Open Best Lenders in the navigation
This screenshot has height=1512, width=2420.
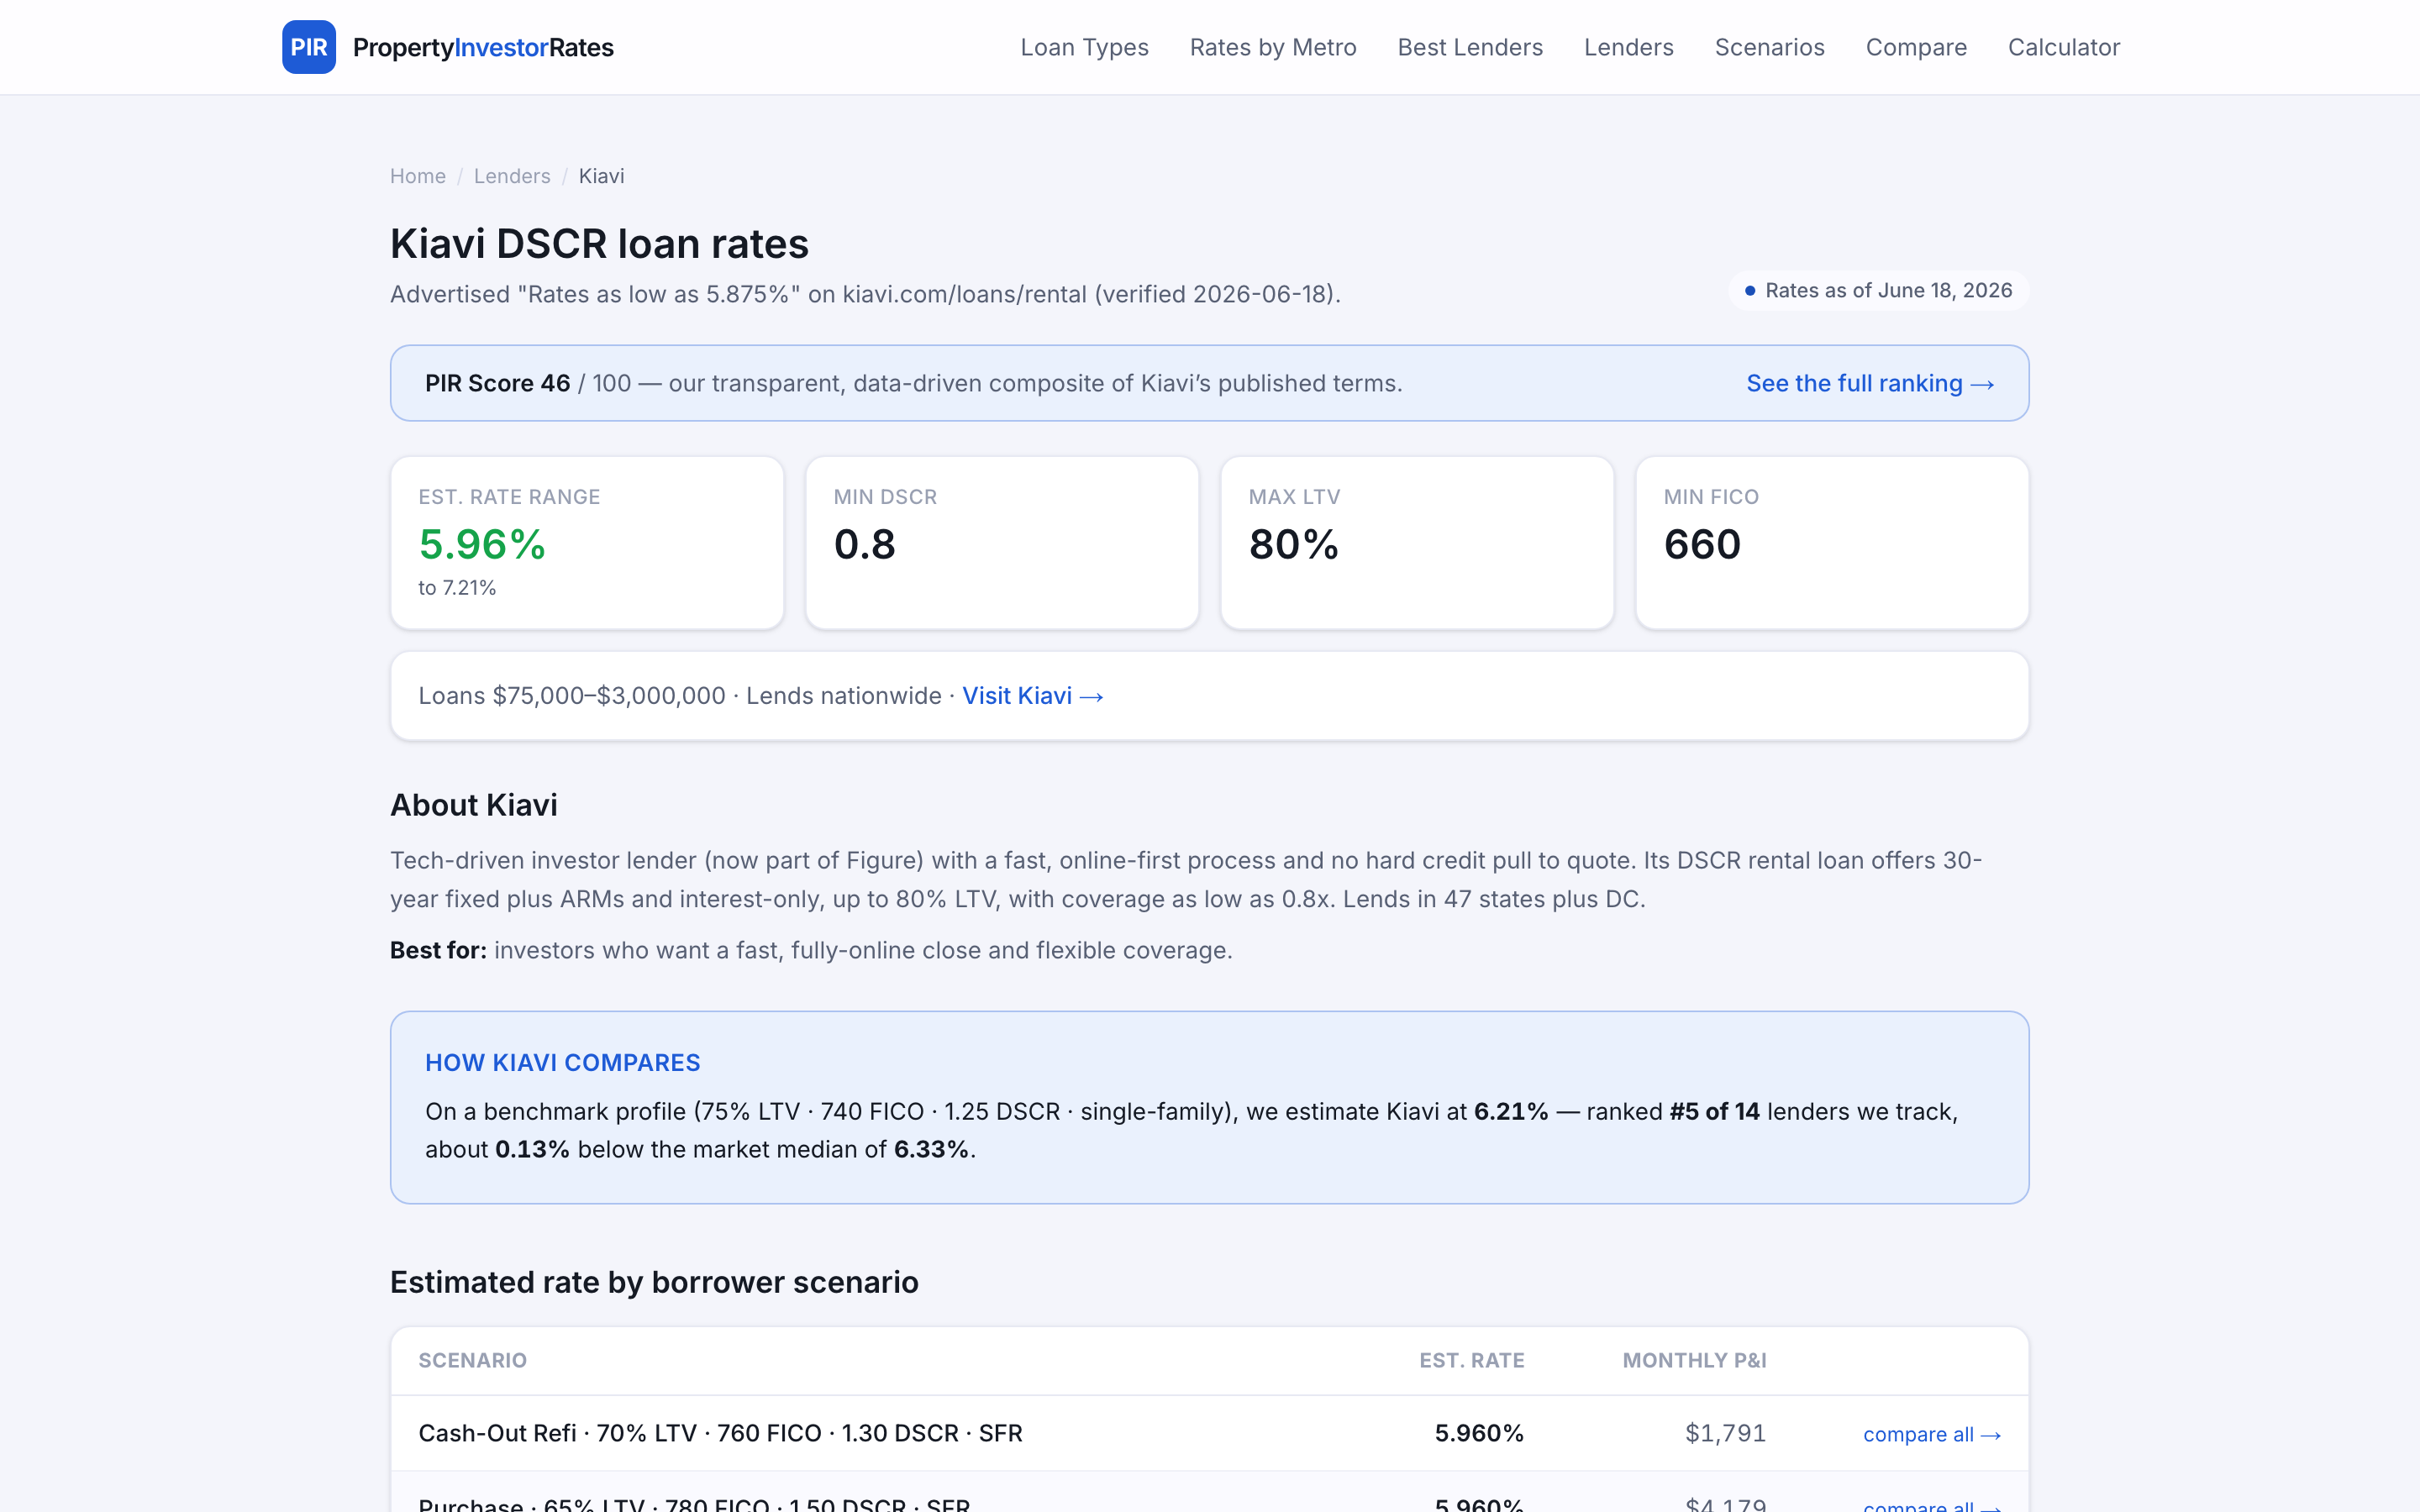pyautogui.click(x=1470, y=47)
